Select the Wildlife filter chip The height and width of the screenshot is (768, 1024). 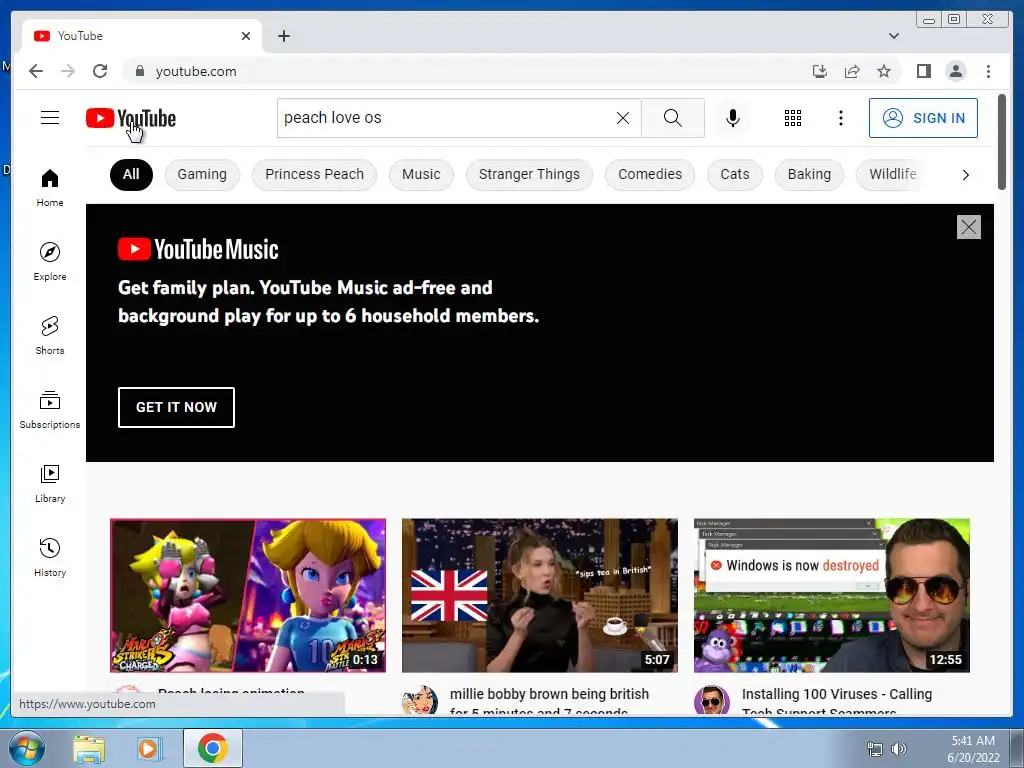pos(892,174)
